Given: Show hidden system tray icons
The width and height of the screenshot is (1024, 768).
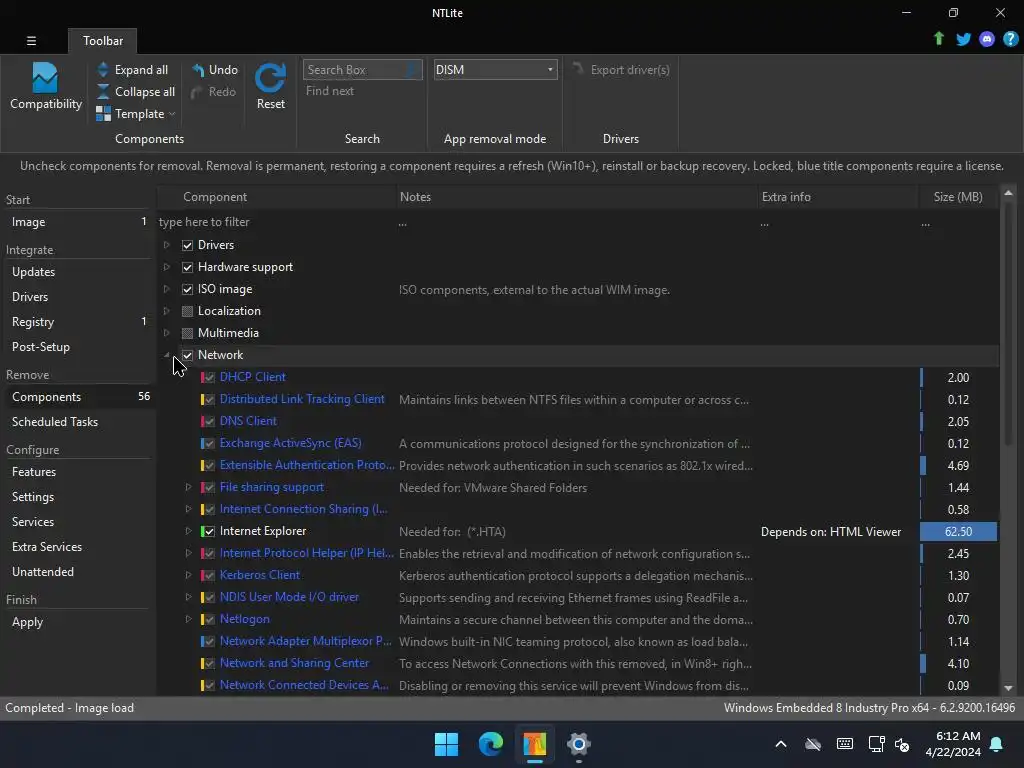Looking at the screenshot, I should click(780, 744).
